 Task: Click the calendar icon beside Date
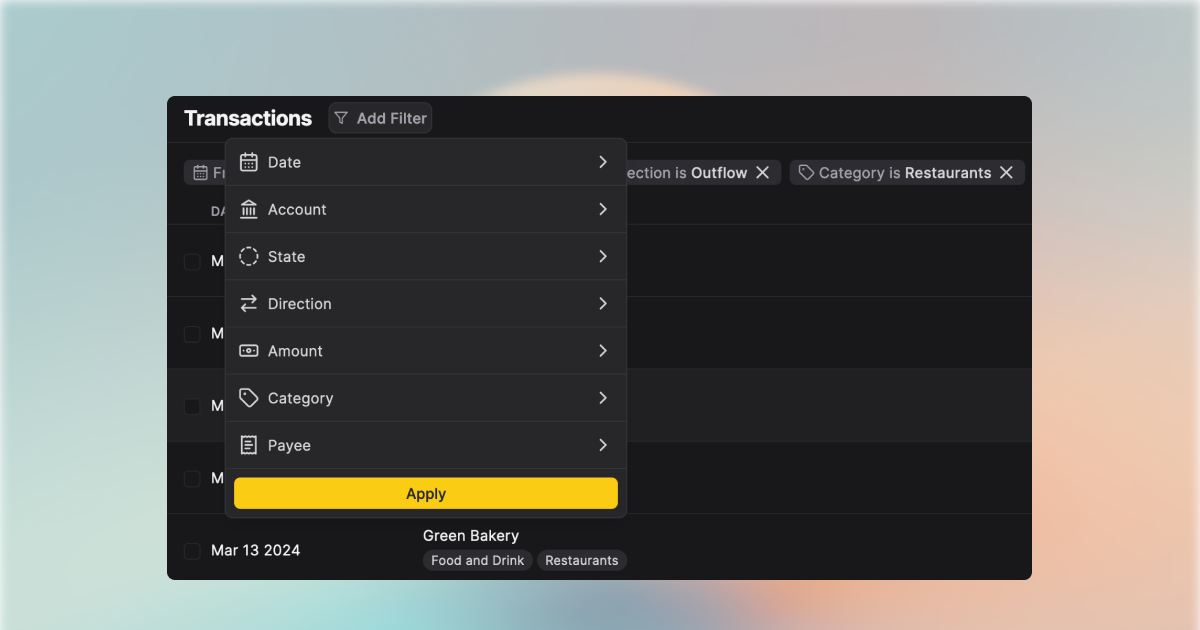(x=249, y=162)
